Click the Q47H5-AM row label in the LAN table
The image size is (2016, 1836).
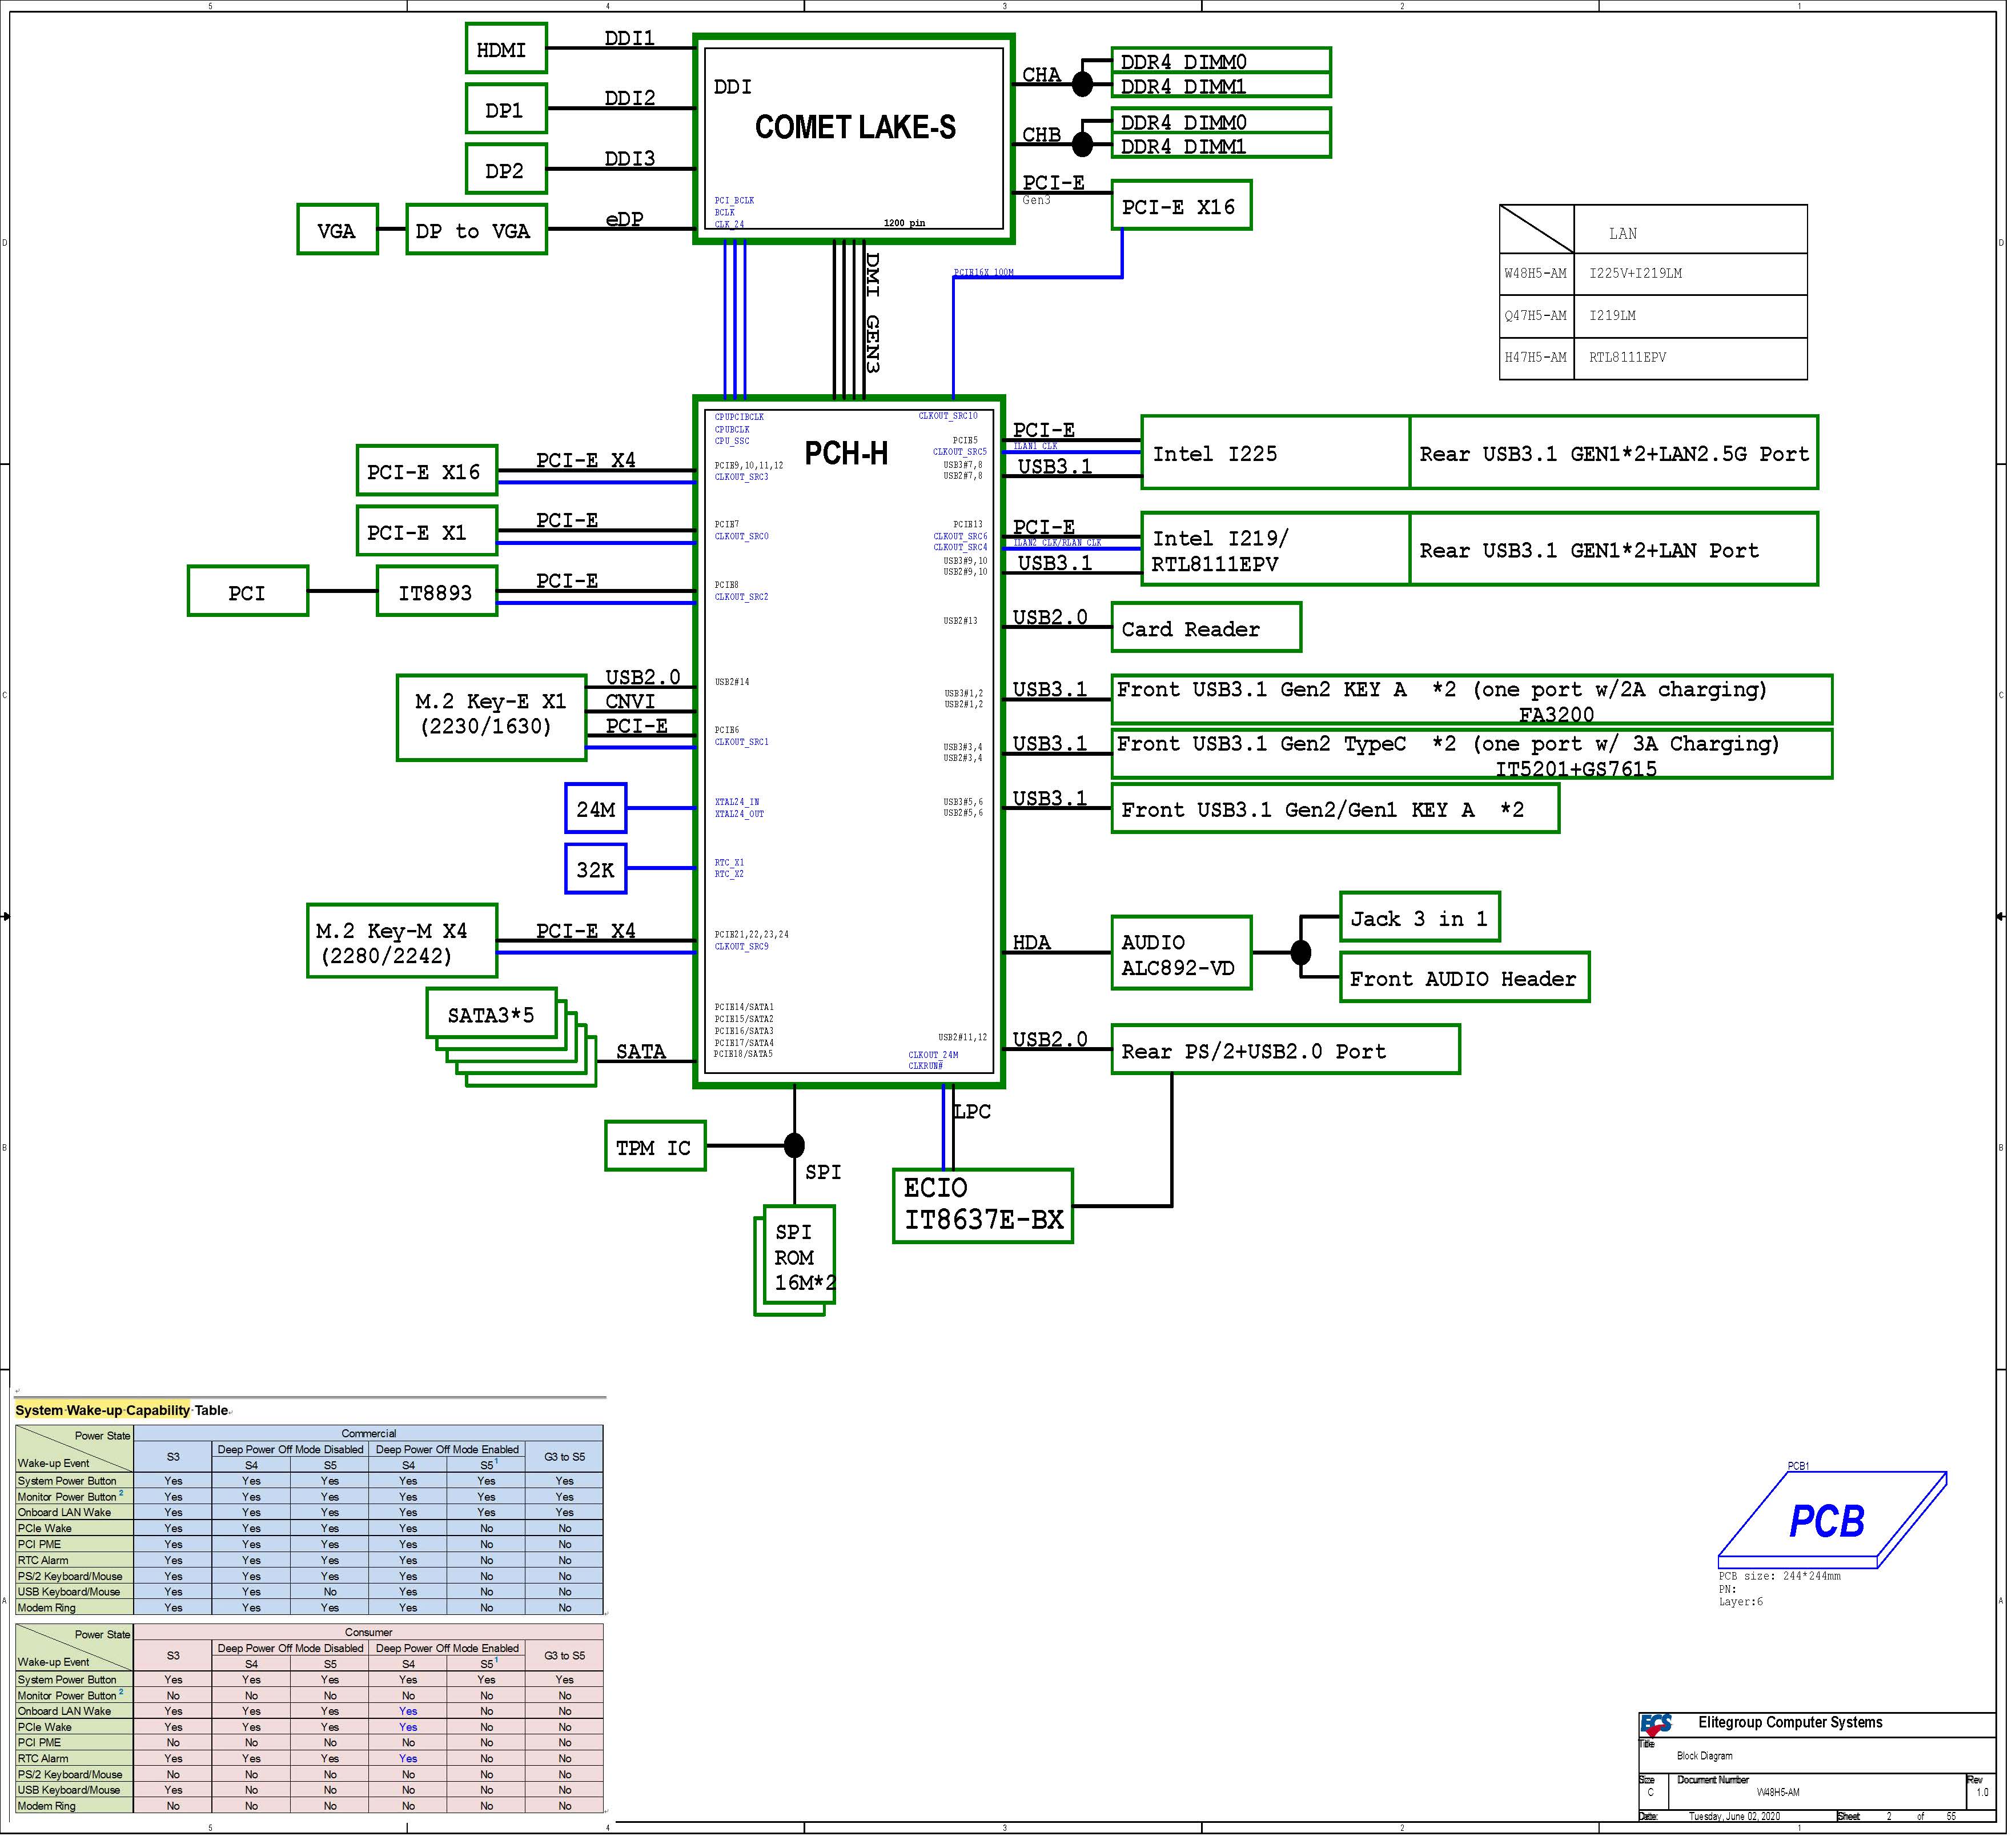tap(1536, 315)
